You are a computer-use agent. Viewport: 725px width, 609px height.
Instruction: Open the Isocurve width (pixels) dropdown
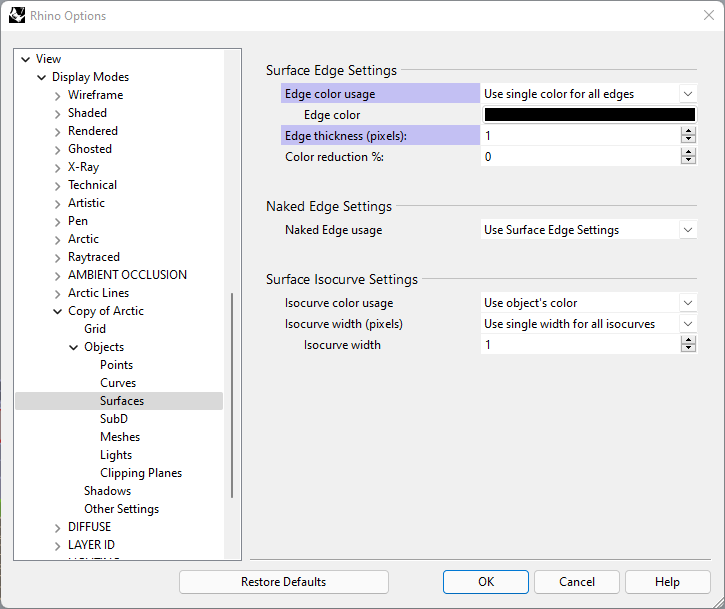(x=588, y=324)
